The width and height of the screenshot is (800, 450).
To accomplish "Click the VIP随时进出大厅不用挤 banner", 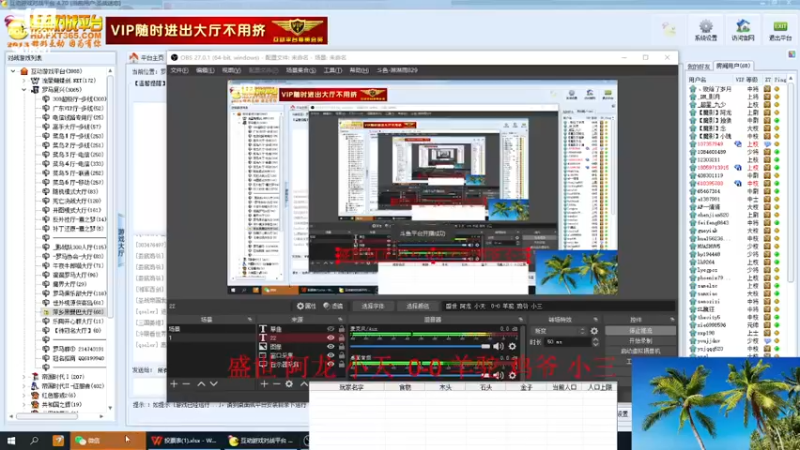I will 217,31.
